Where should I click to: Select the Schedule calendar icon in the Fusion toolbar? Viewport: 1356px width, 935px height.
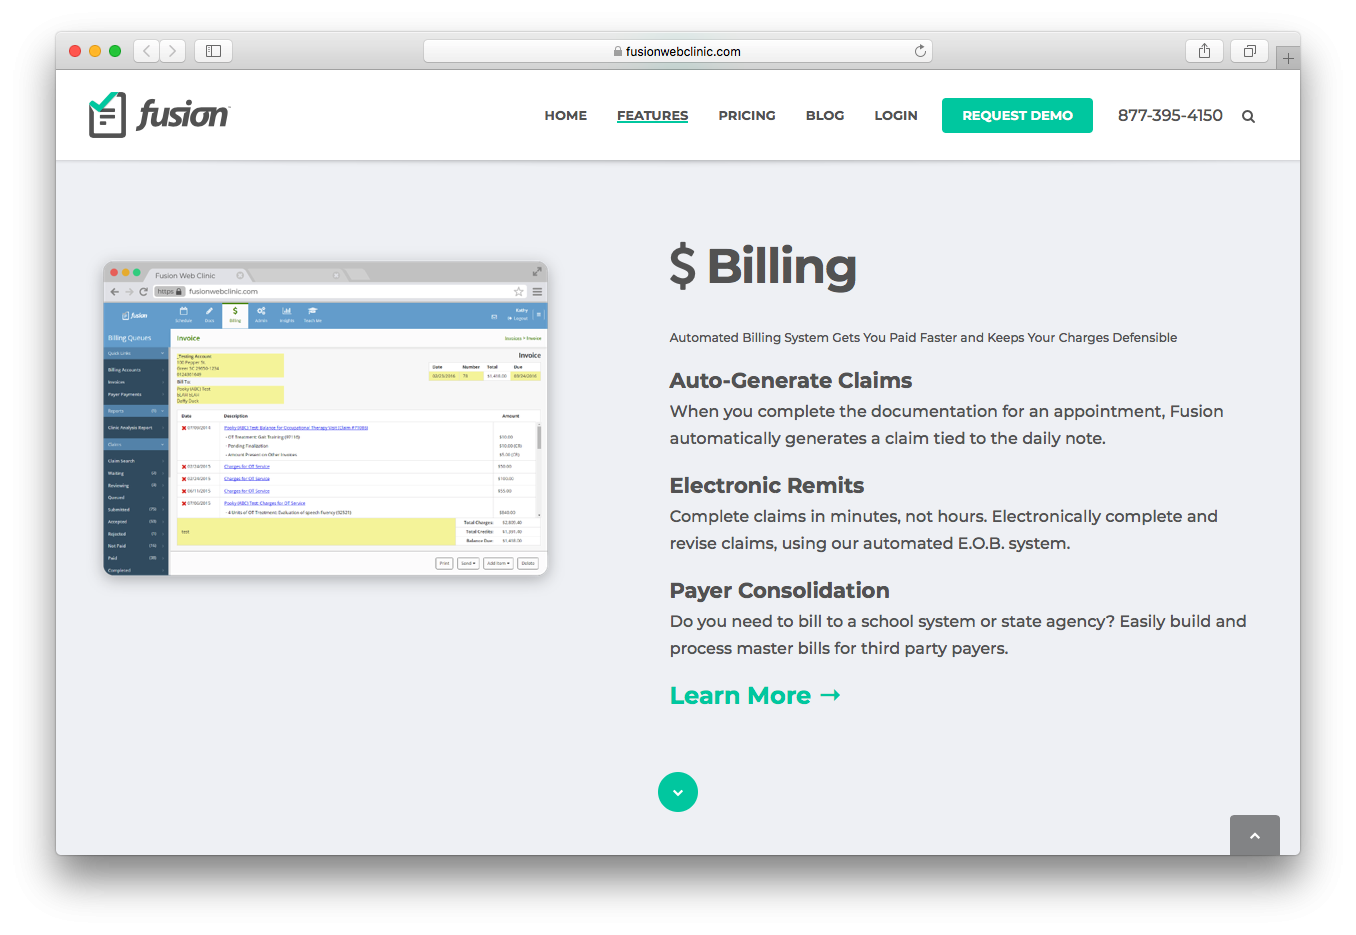click(183, 311)
